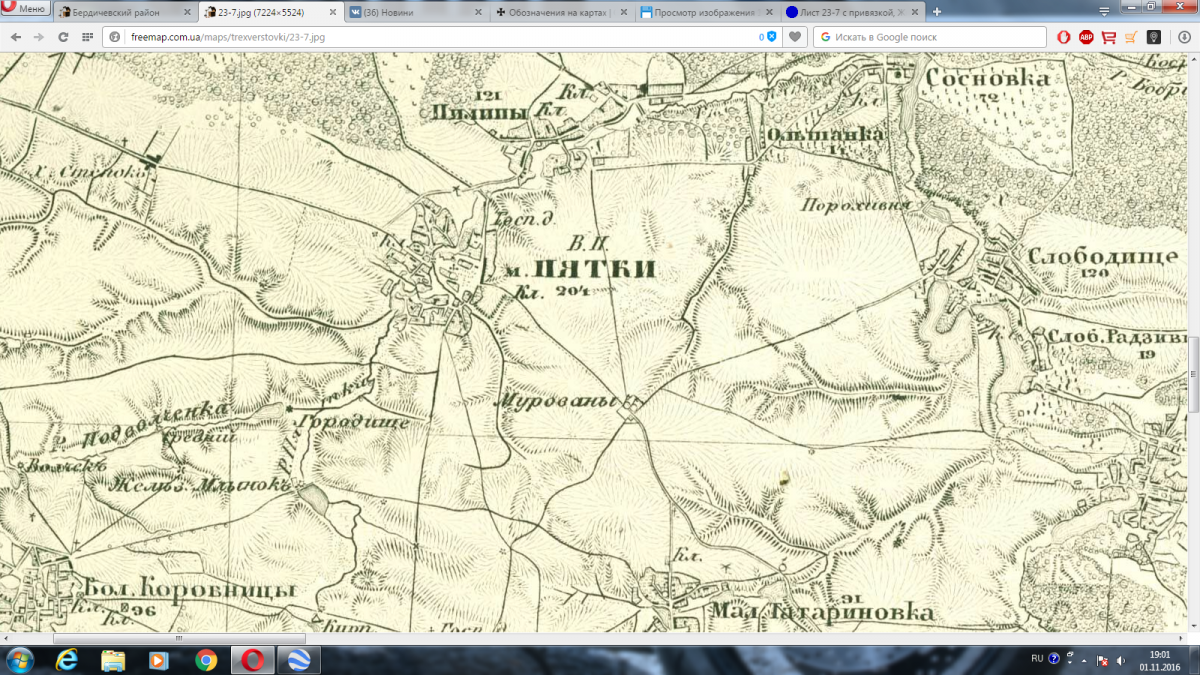Open a new tab with plus button

(x=937, y=12)
